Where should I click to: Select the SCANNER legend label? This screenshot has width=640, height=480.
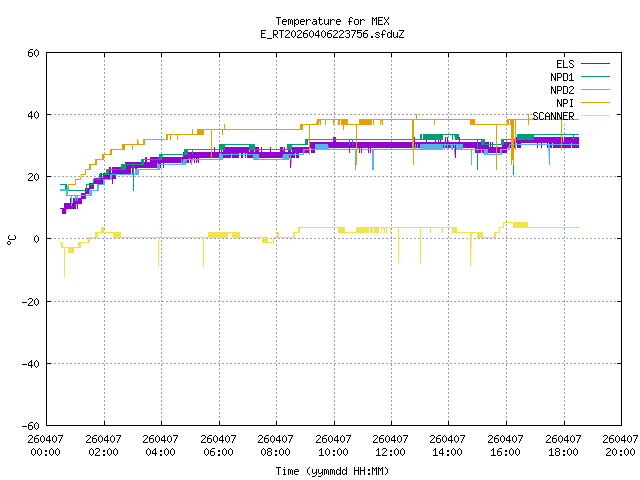553,116
